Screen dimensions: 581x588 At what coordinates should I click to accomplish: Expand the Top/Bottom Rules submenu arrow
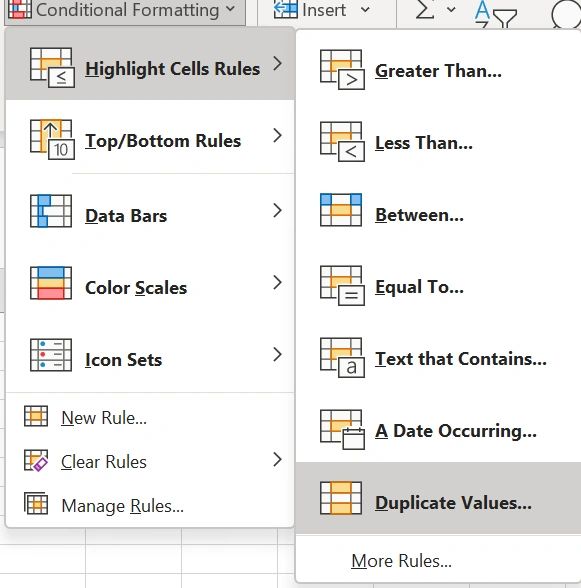point(277,135)
